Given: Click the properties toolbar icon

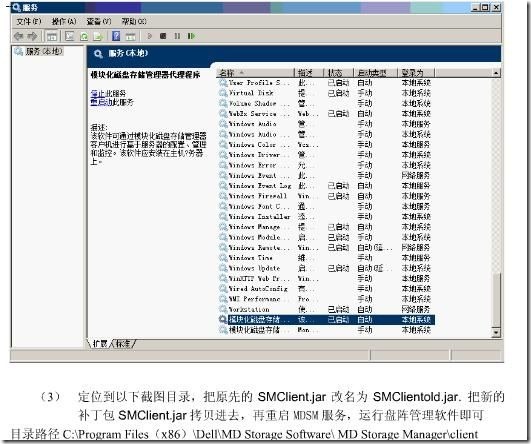Looking at the screenshot, I should tap(69, 36).
